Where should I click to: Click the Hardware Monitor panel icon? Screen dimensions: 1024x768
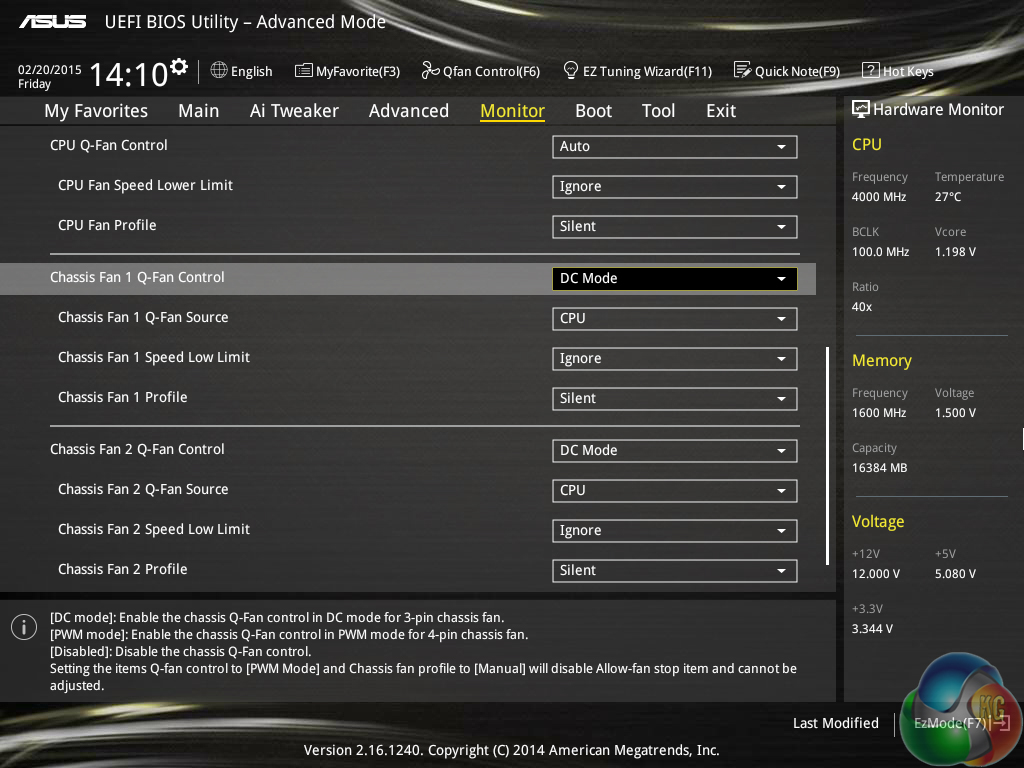pyautogui.click(x=861, y=109)
